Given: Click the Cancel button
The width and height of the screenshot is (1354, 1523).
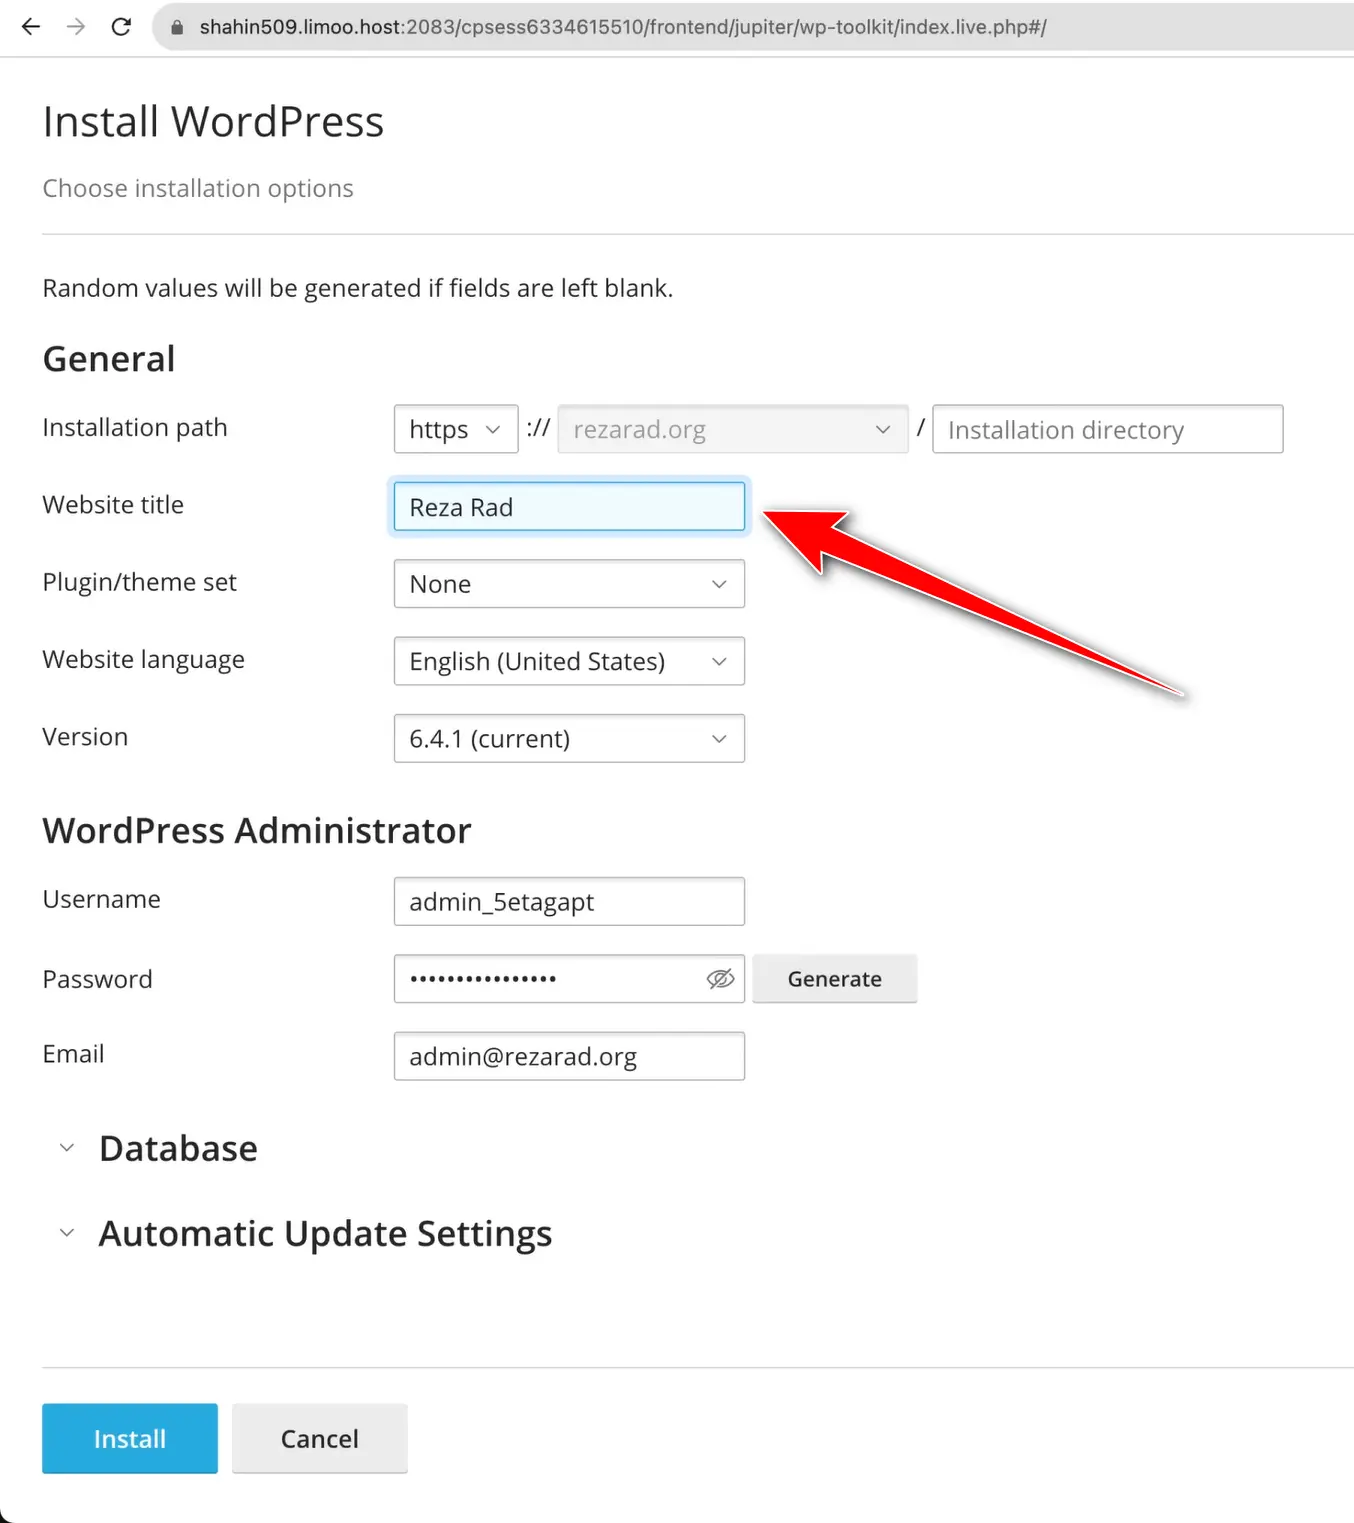Looking at the screenshot, I should tap(319, 1438).
